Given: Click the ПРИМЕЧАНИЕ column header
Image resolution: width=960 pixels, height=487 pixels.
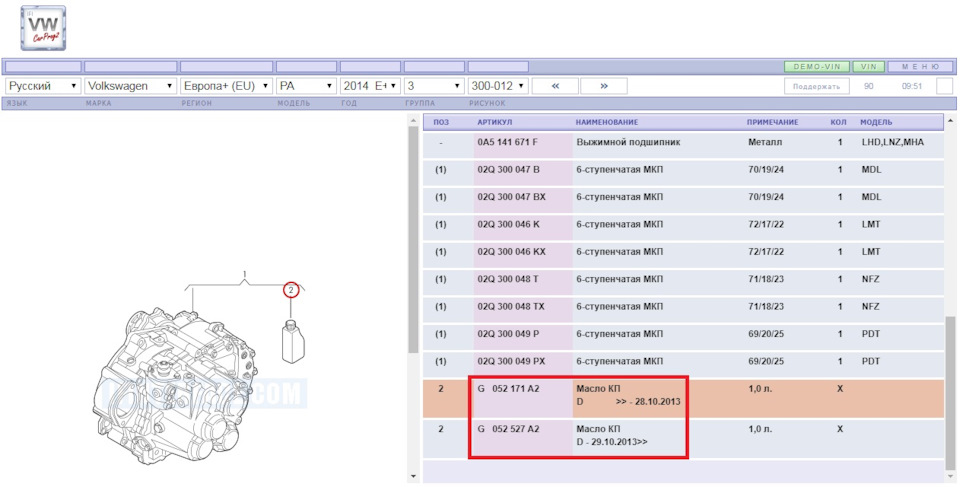Looking at the screenshot, I should point(773,123).
